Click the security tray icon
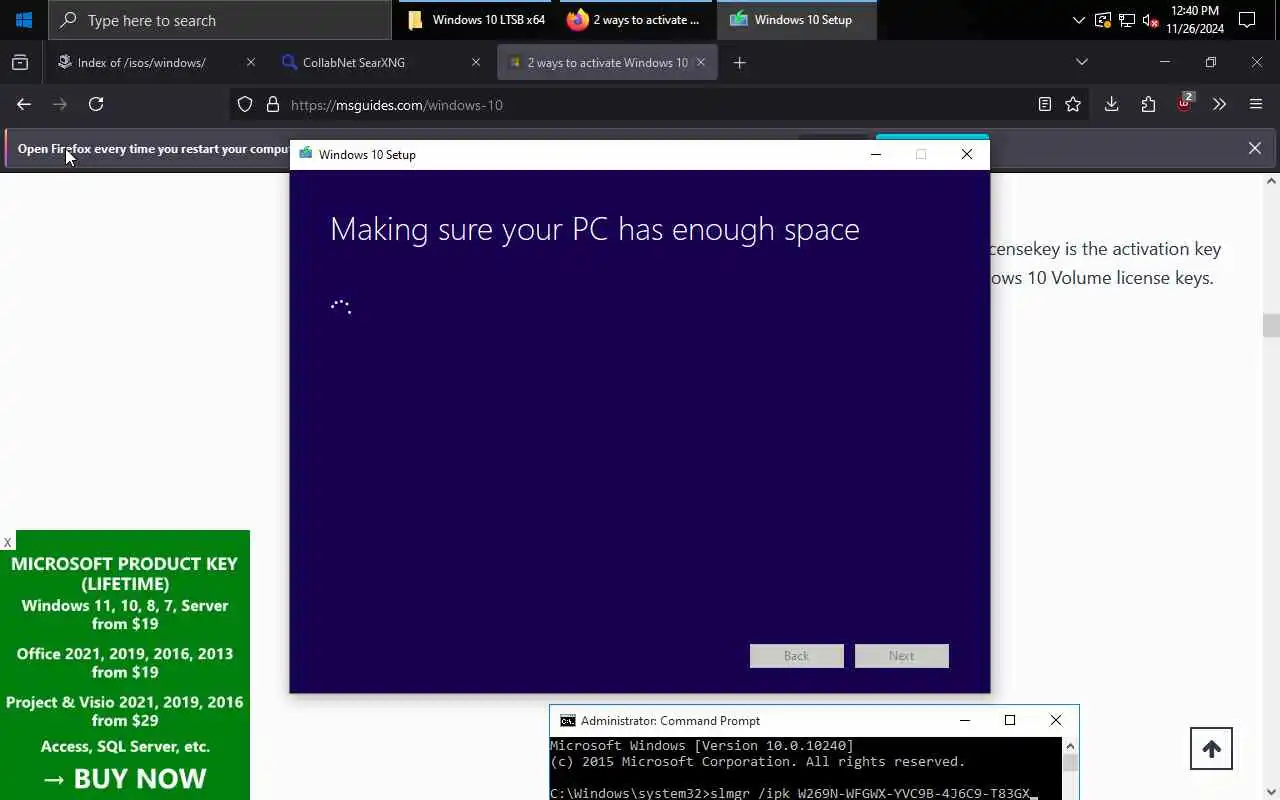The image size is (1280, 800). click(1103, 20)
